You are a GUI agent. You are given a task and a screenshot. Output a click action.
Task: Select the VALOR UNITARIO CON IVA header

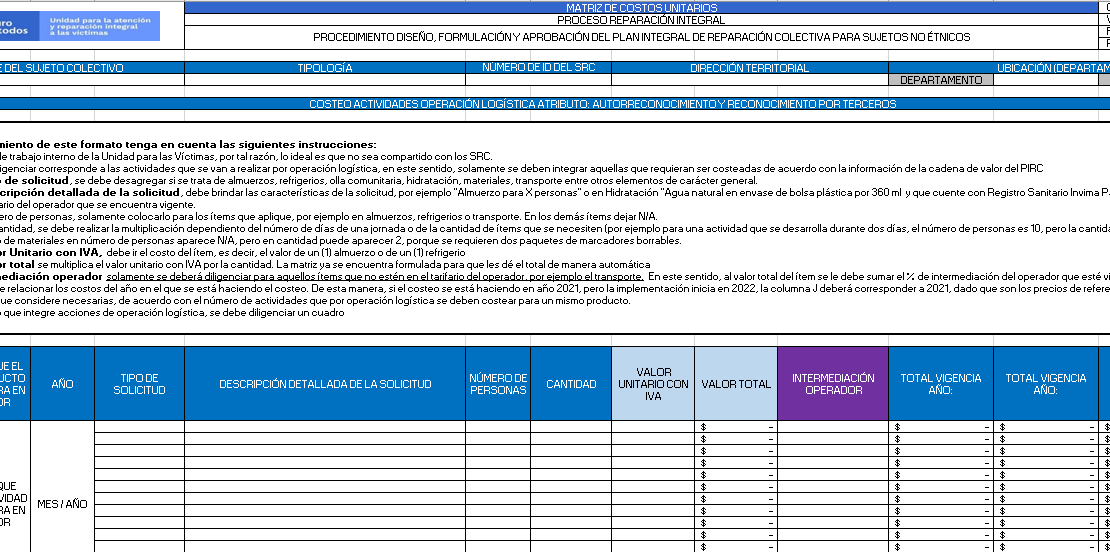click(653, 384)
